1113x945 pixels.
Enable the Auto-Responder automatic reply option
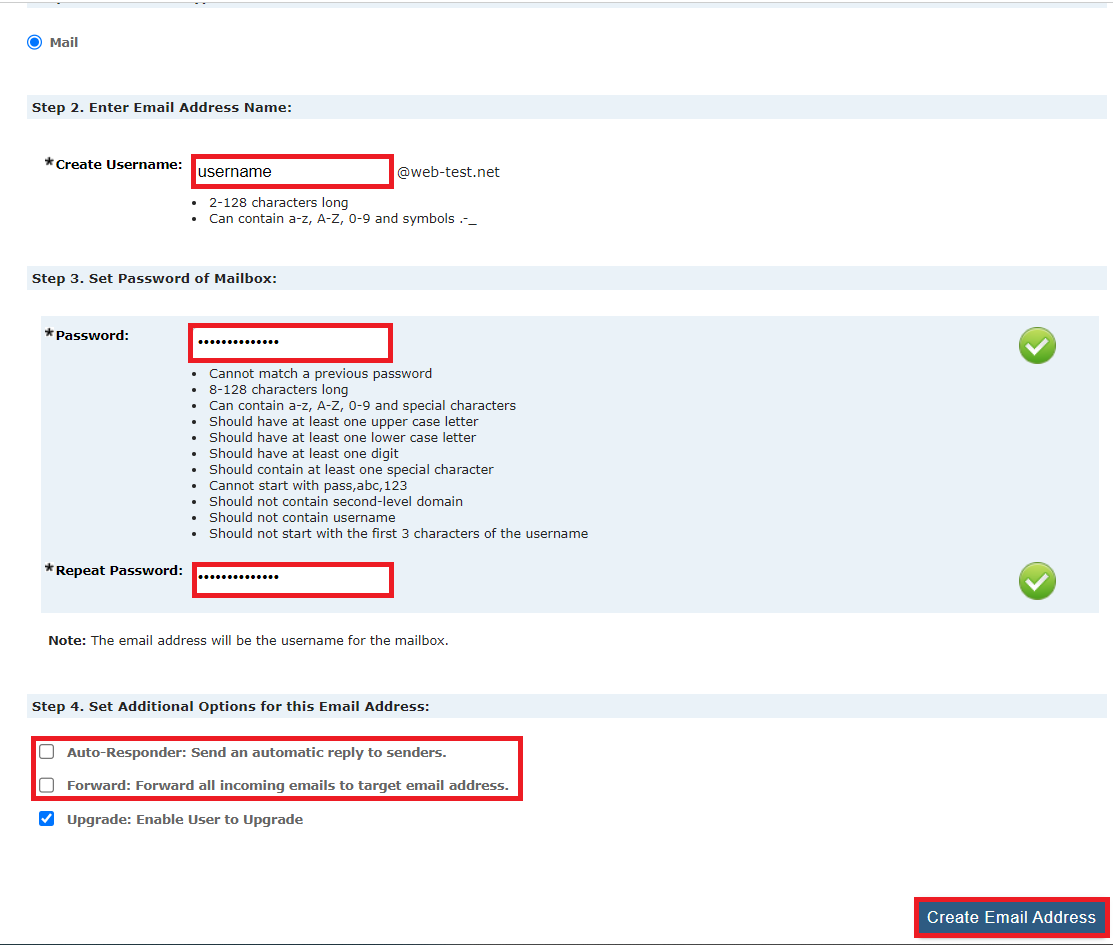coord(46,750)
